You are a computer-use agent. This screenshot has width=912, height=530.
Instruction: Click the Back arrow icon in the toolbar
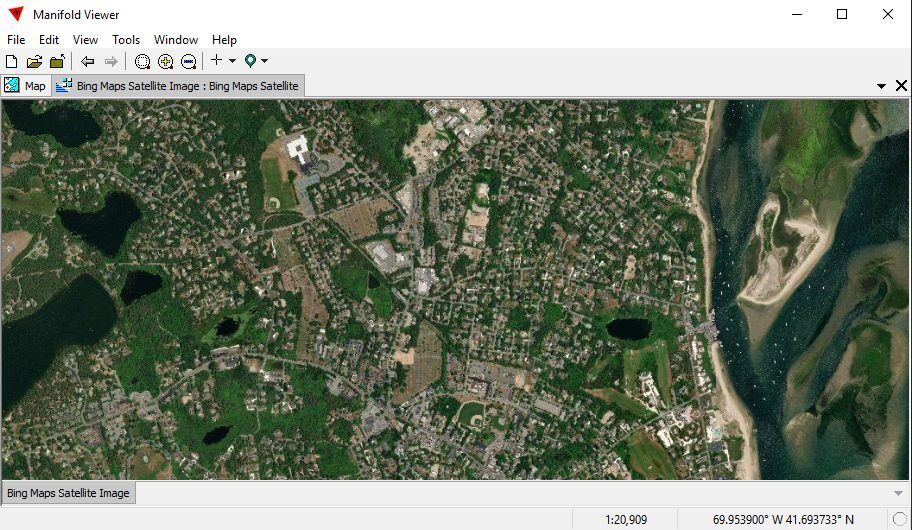(88, 62)
